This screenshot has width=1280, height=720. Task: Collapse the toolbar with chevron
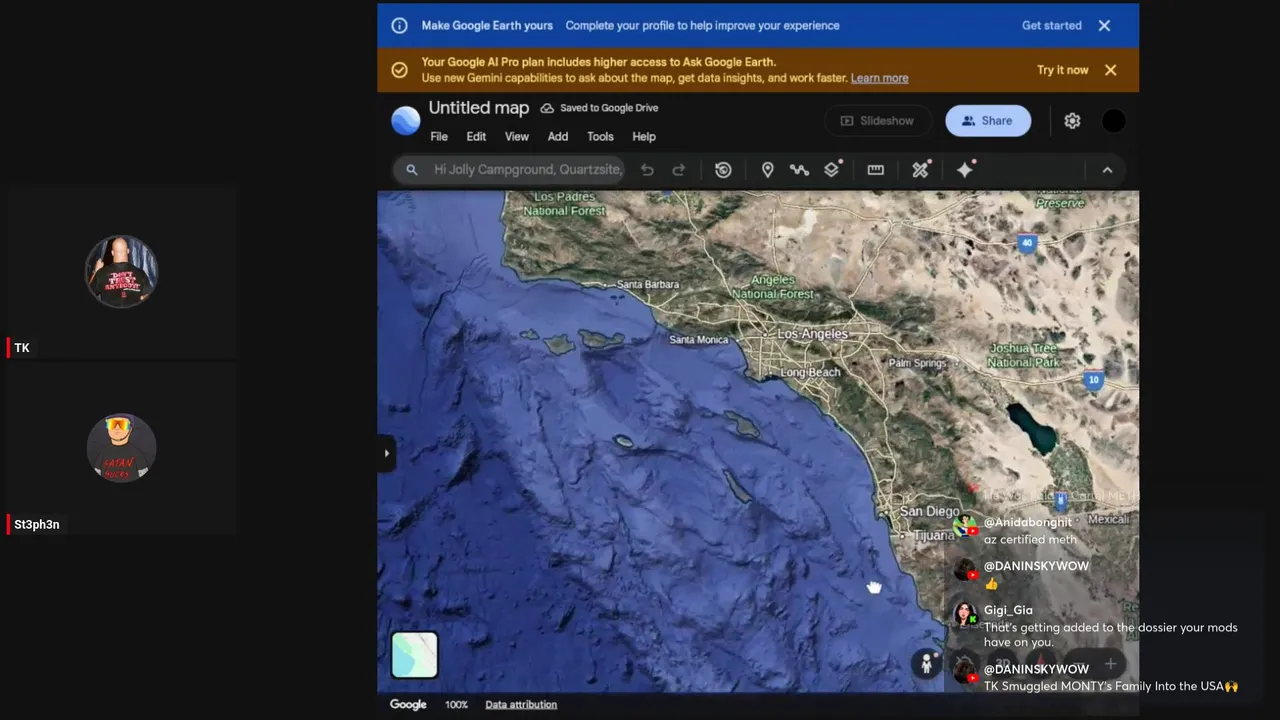pyautogui.click(x=1107, y=170)
